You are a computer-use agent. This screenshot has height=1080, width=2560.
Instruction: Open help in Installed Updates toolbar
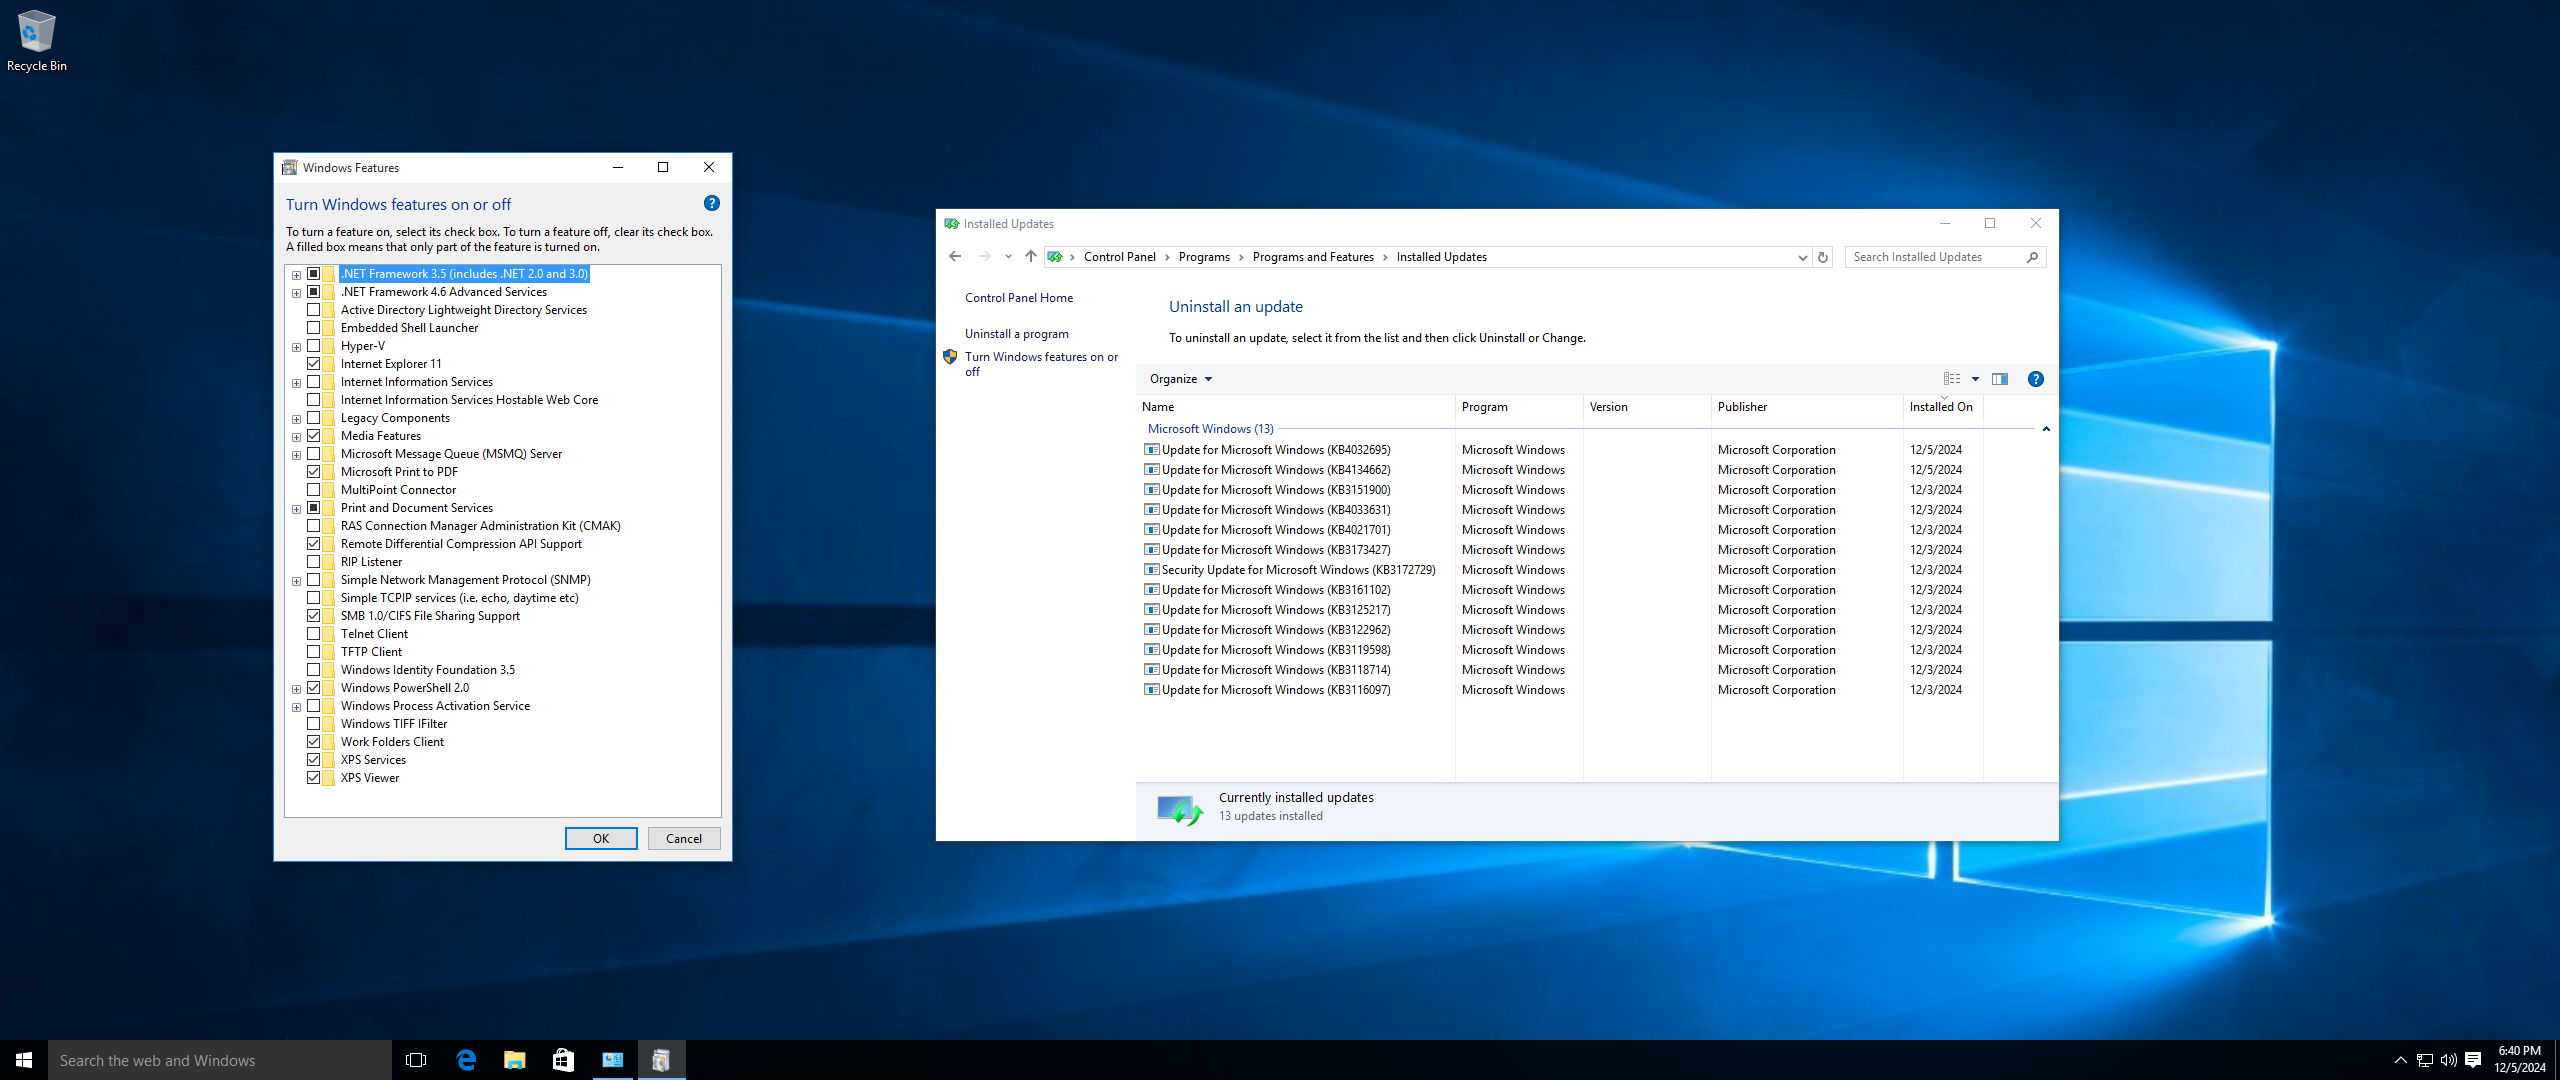coord(2035,379)
